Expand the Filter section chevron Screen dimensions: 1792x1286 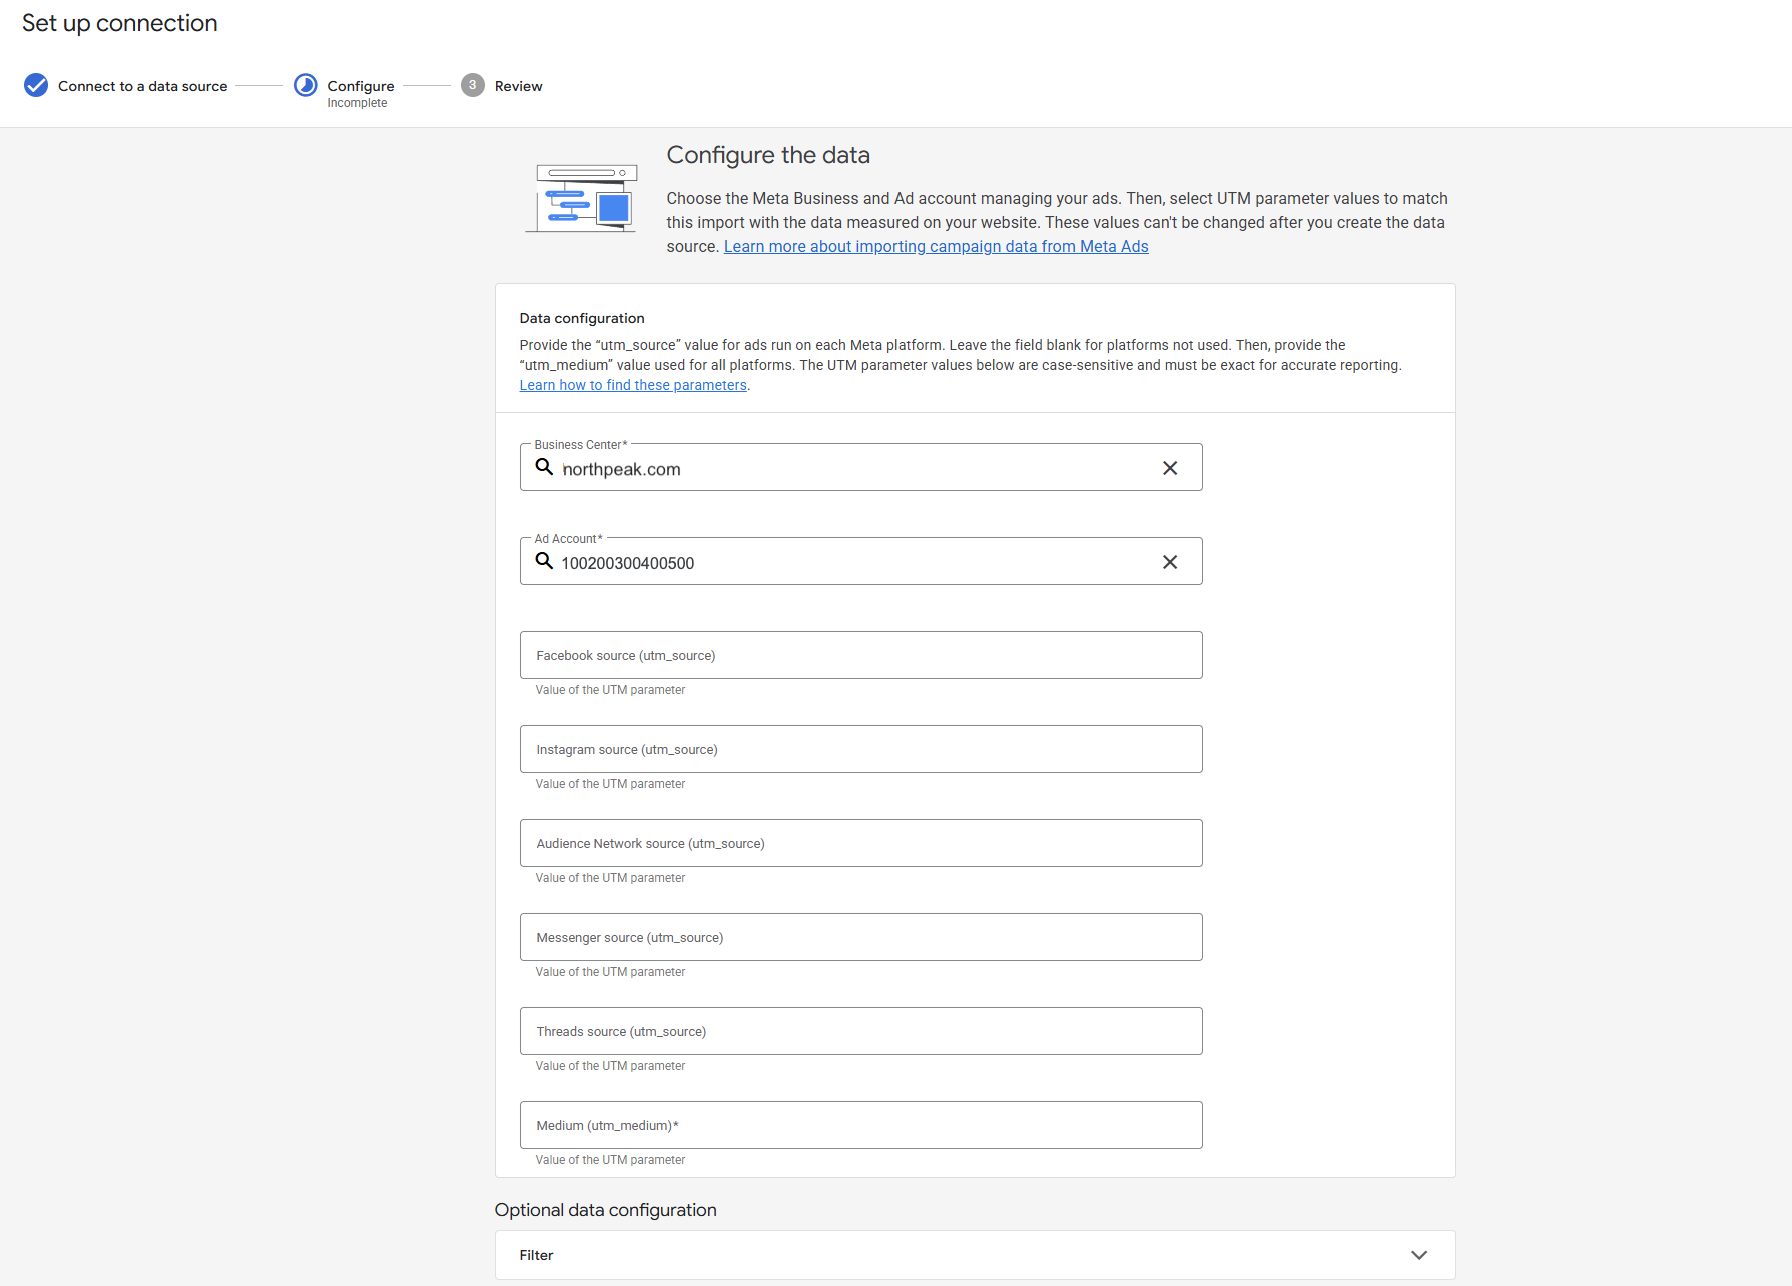coord(1418,1255)
